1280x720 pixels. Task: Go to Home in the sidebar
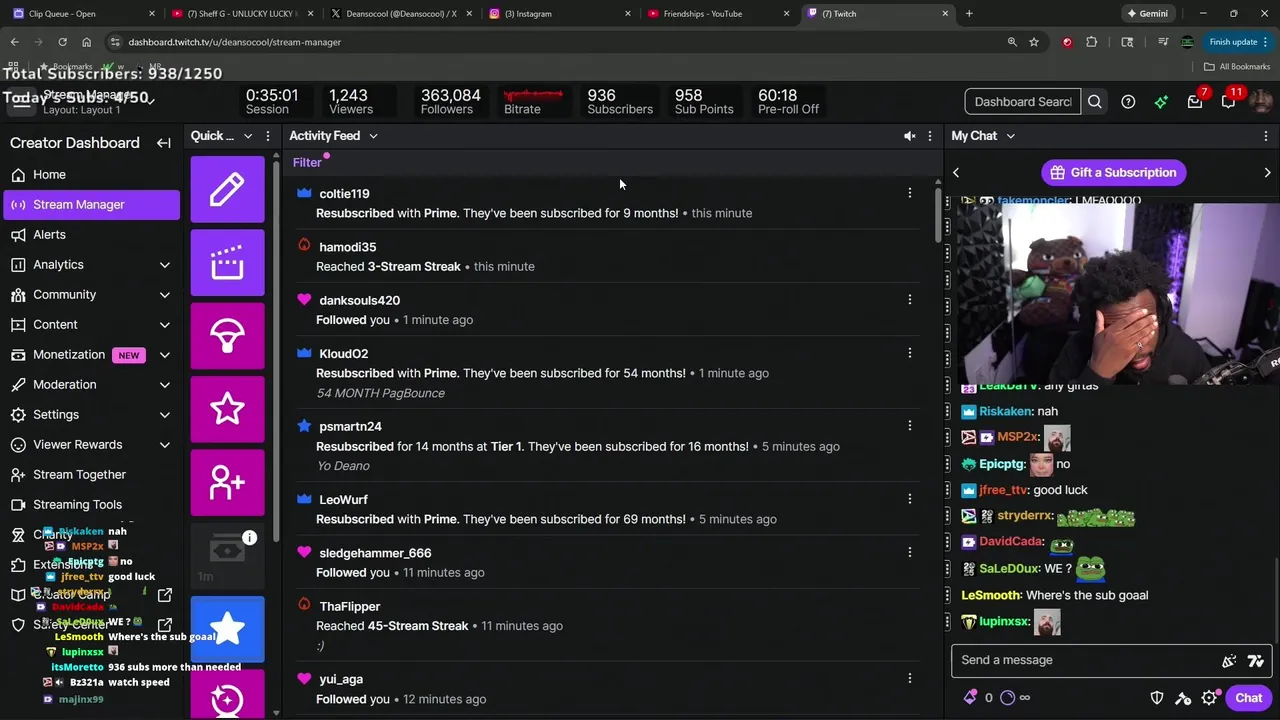click(92, 175)
